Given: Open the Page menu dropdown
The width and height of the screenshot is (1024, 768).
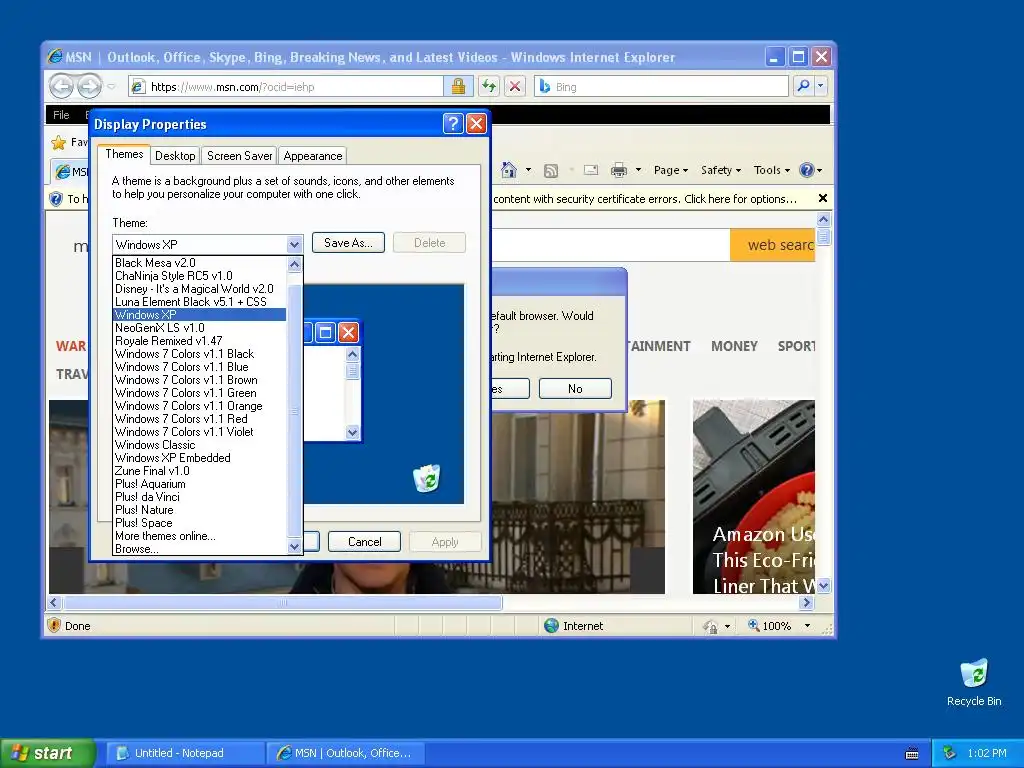Looking at the screenshot, I should [x=671, y=170].
